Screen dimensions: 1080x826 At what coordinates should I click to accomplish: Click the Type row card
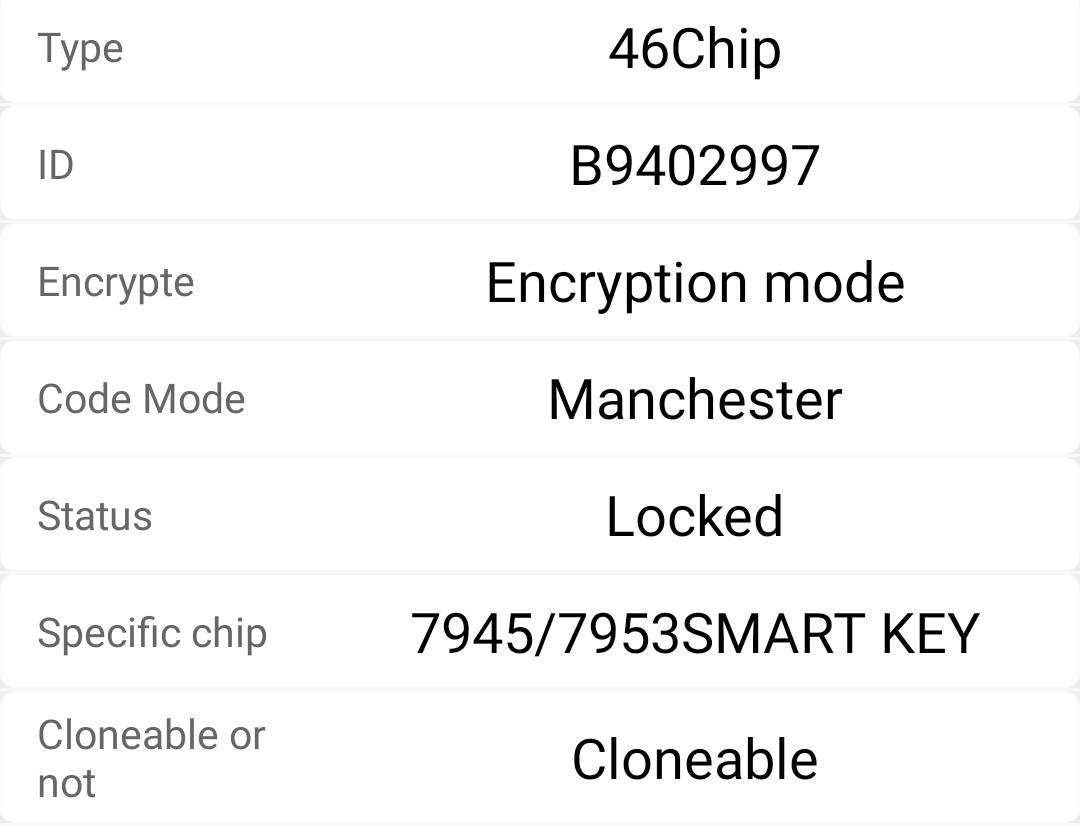coord(540,51)
